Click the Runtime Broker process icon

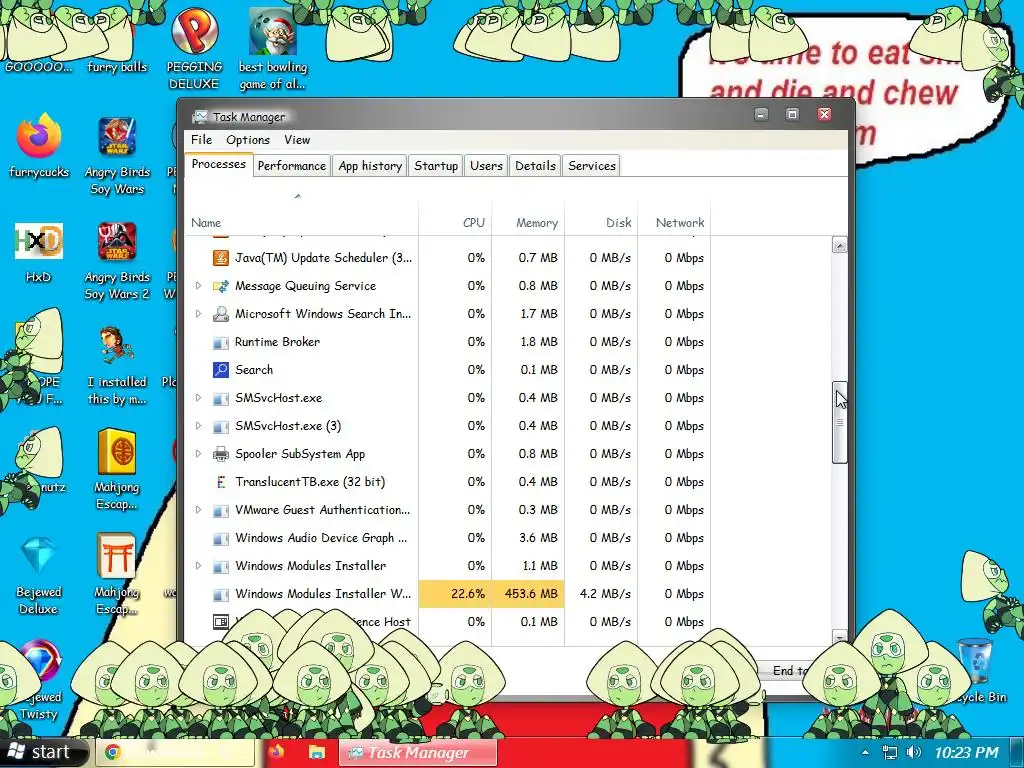pos(221,342)
